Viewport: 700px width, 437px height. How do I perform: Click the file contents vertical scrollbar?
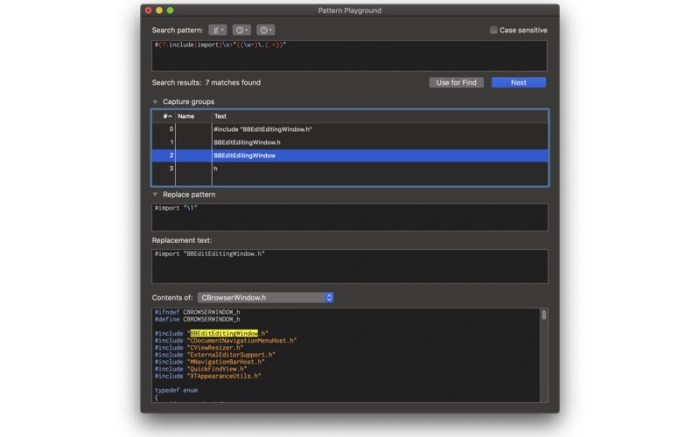coord(544,355)
